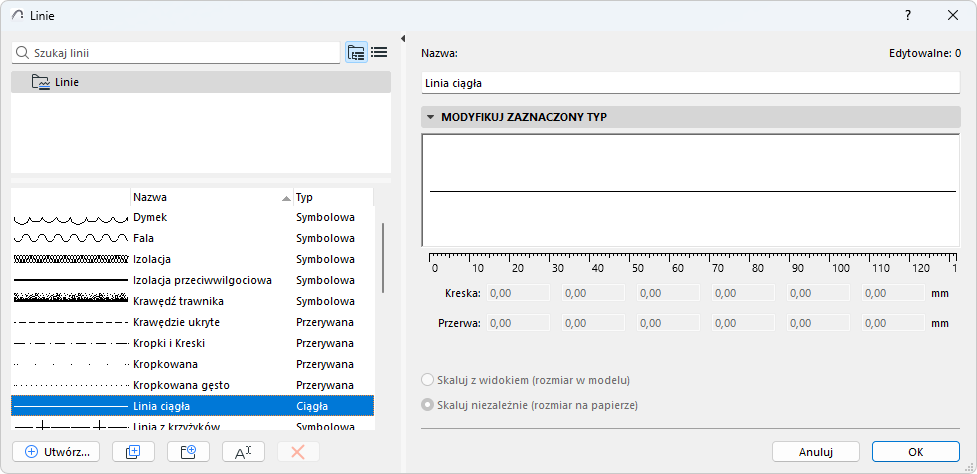This screenshot has width=977, height=474.
Task: Confirm with the OK button
Action: (916, 452)
